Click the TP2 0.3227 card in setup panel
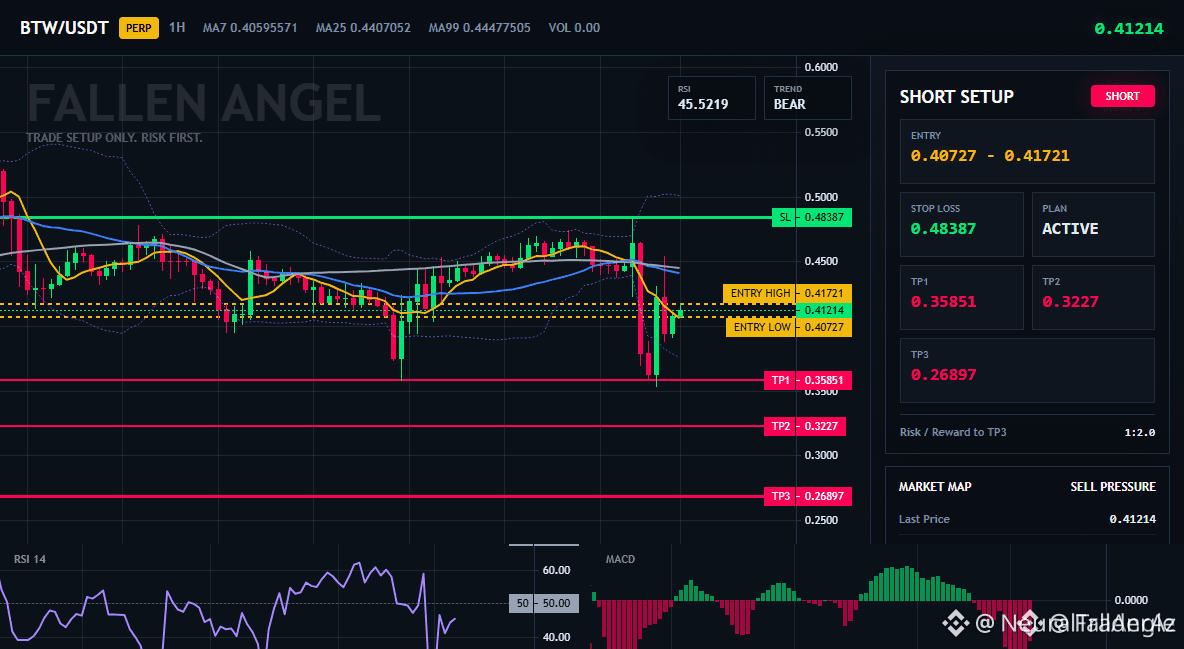The height and width of the screenshot is (649, 1184). click(x=1093, y=297)
